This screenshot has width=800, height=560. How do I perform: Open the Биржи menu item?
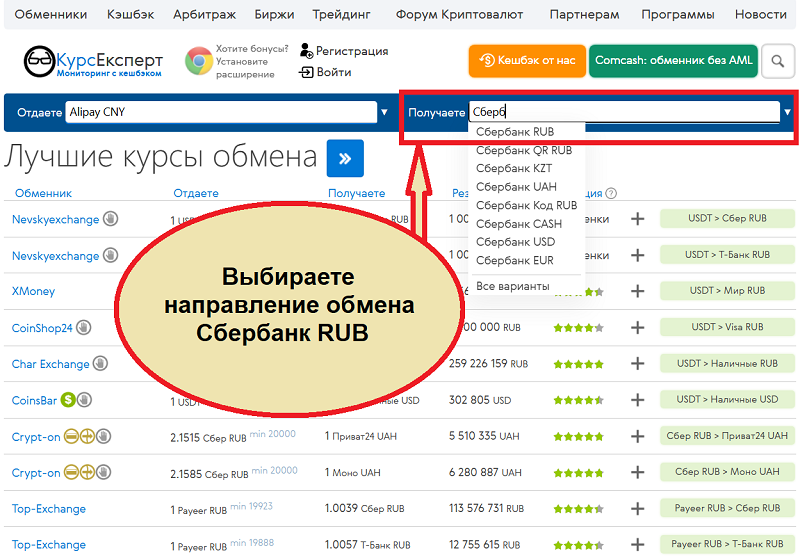click(x=274, y=14)
